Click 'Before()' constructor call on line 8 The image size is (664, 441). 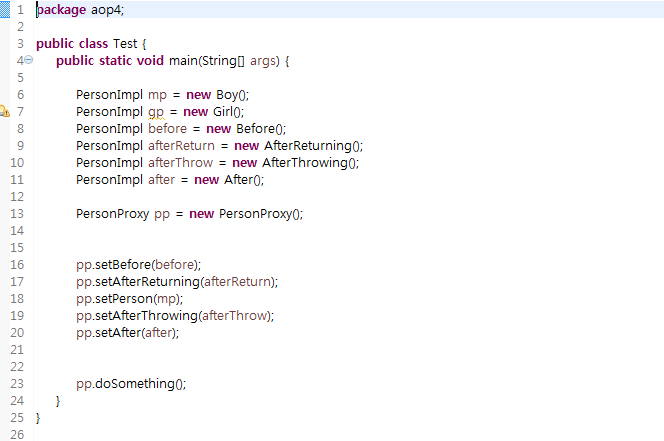[x=261, y=129]
